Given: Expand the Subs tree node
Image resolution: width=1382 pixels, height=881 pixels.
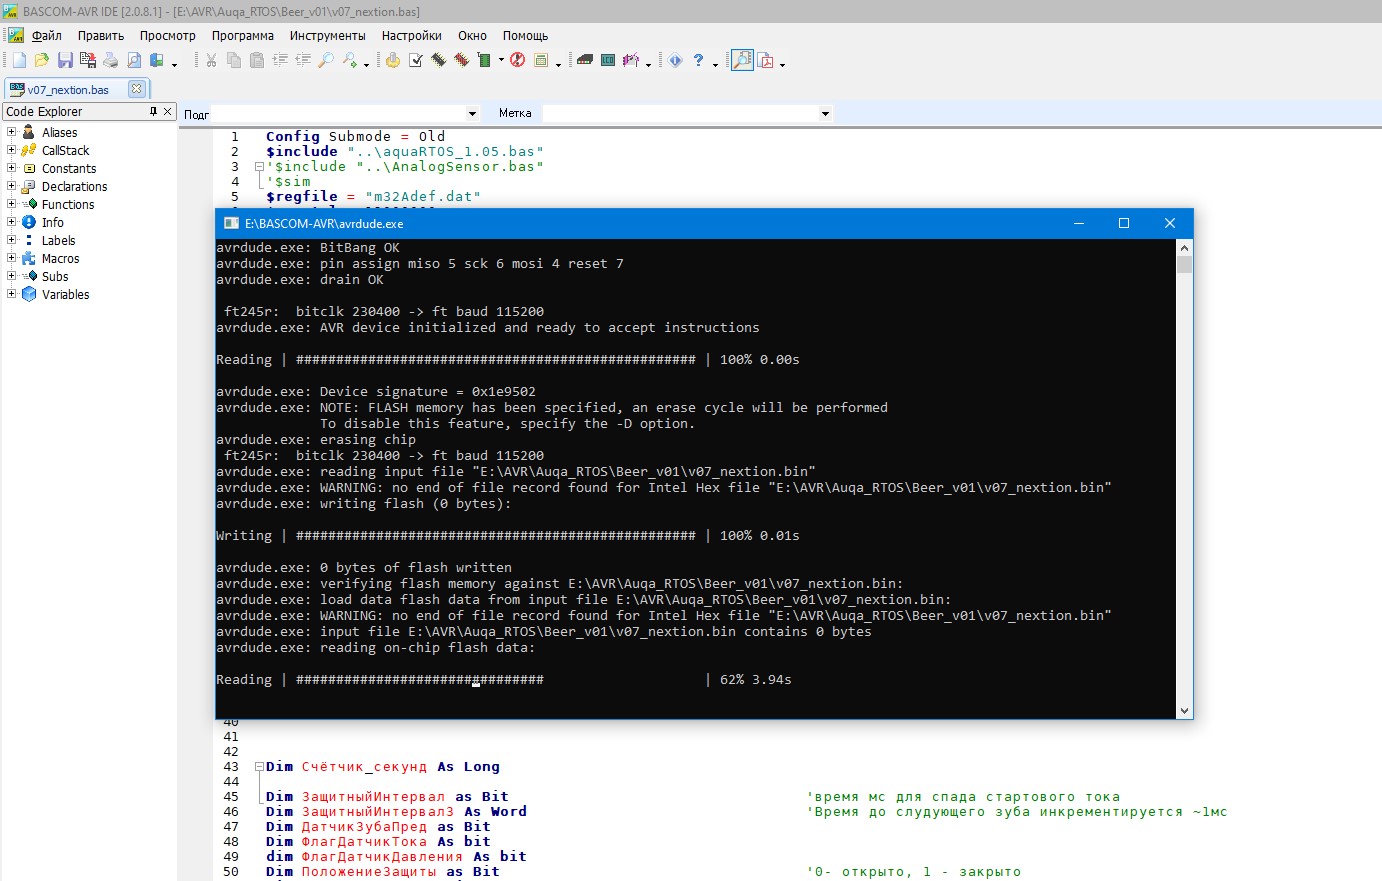Looking at the screenshot, I should coord(11,276).
